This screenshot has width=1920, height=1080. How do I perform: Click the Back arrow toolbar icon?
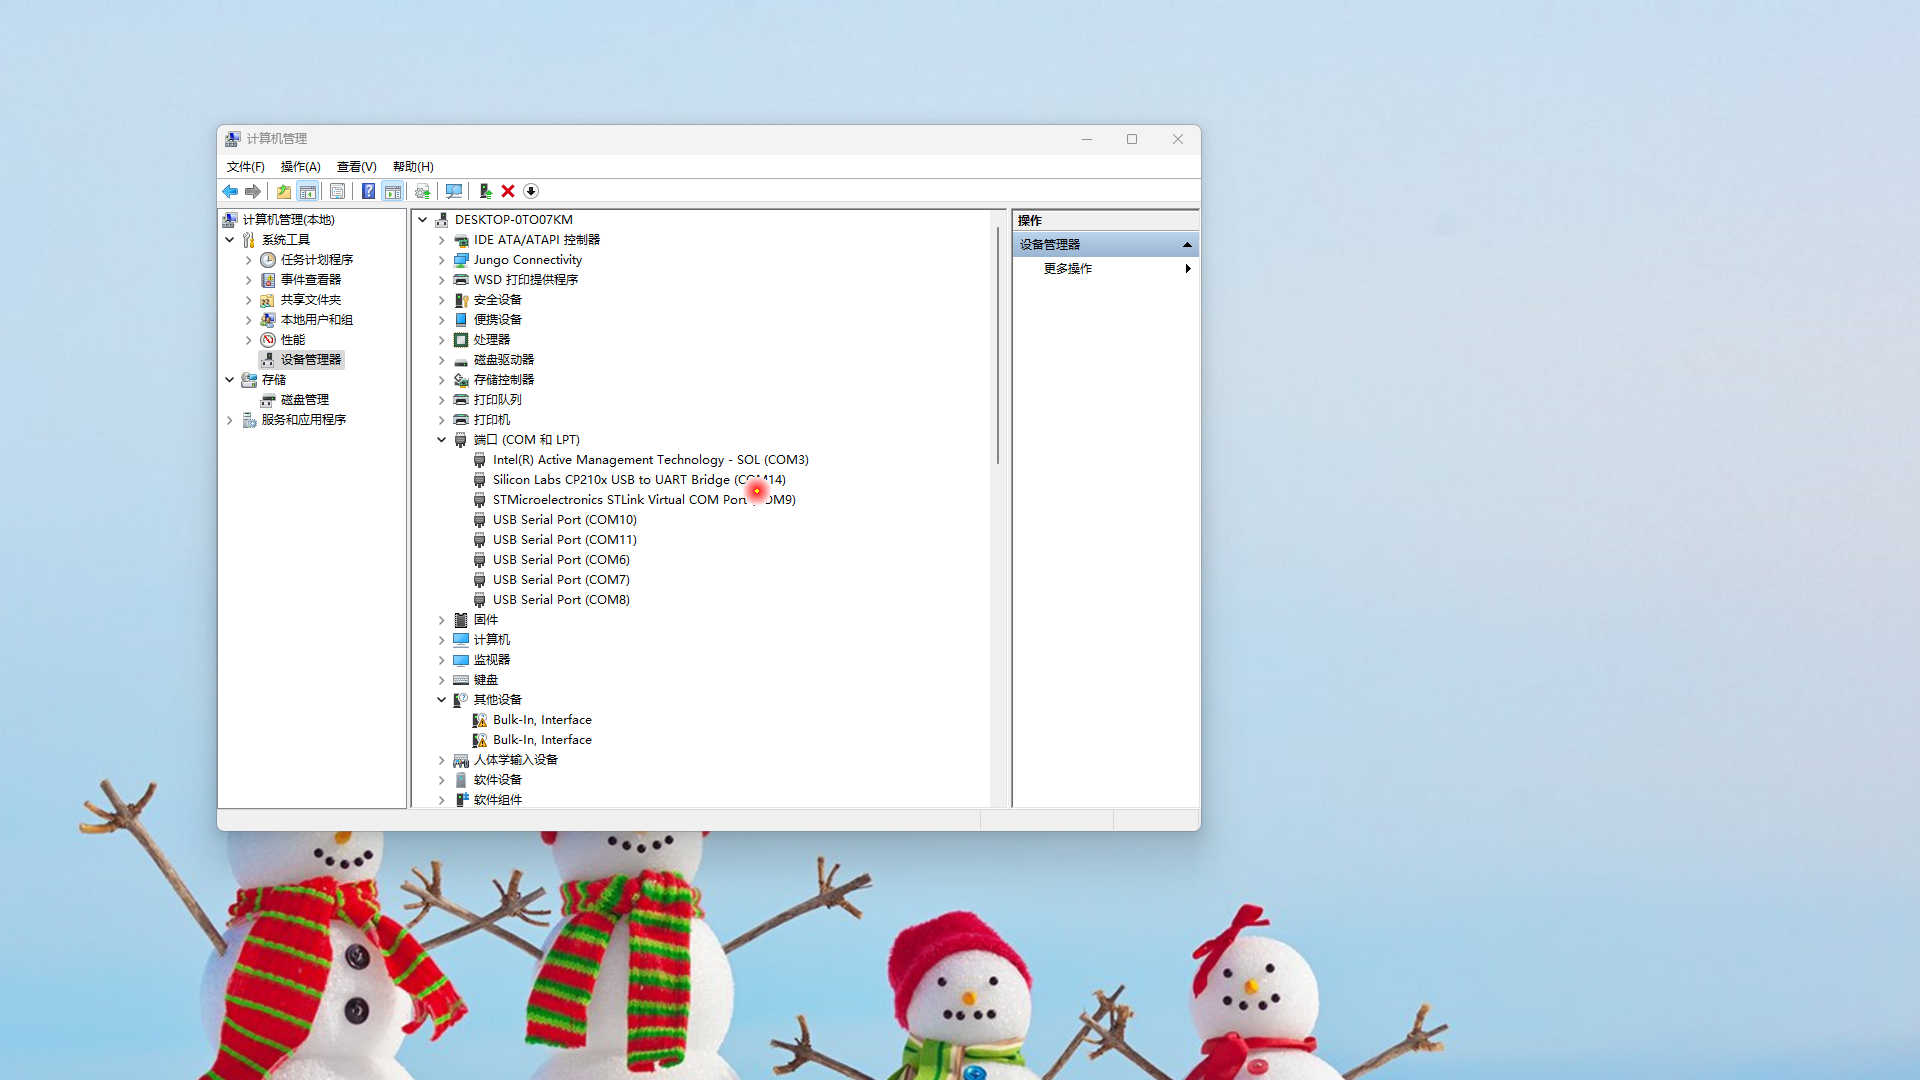tap(230, 191)
